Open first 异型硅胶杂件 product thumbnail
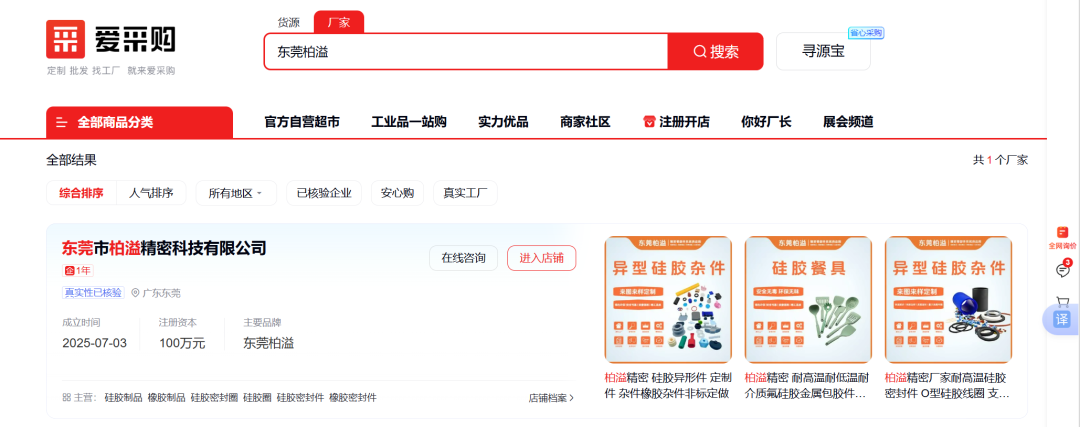Image resolution: width=1080 pixels, height=427 pixels. coord(667,300)
